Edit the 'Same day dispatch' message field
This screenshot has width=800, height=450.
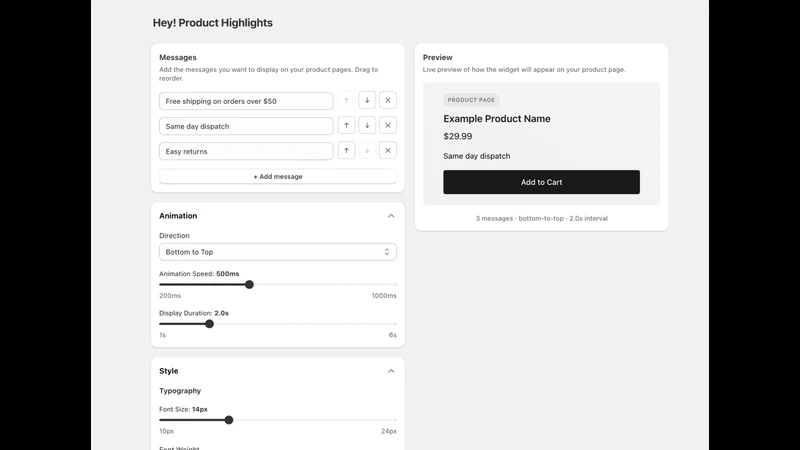click(246, 126)
